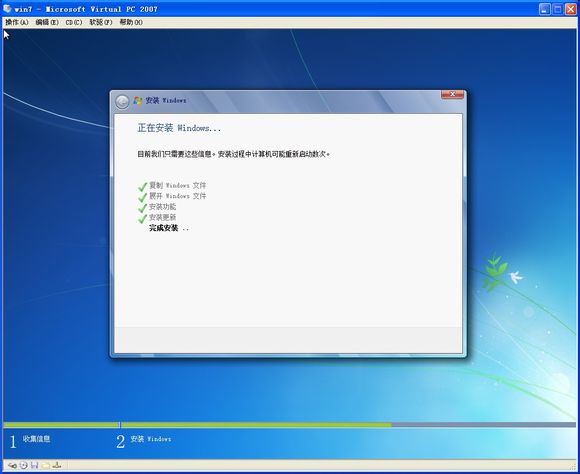
Task: Open the 软驱(F) menu
Action: 101,22
